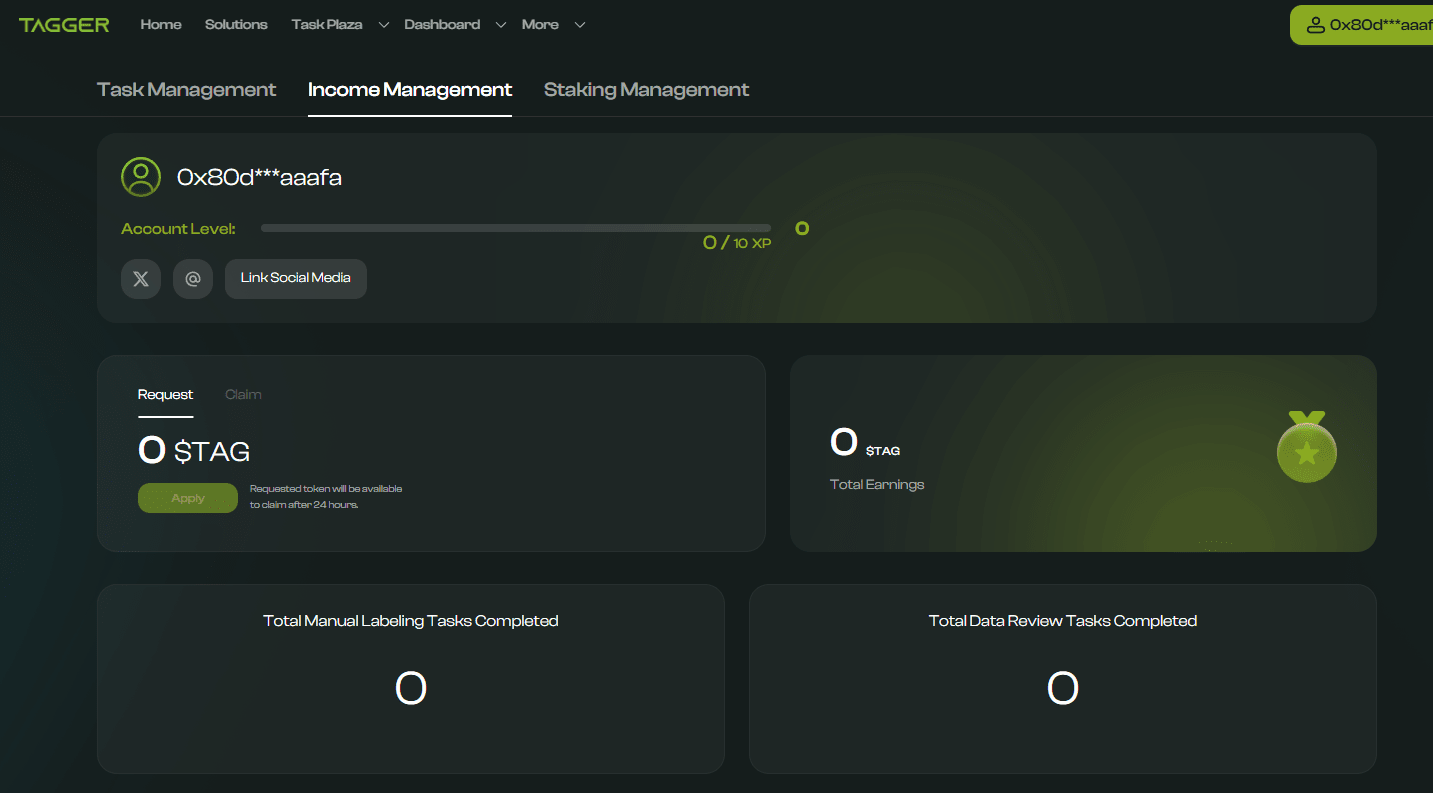Open the X (Twitter) social icon
1433x793 pixels.
[x=141, y=279]
